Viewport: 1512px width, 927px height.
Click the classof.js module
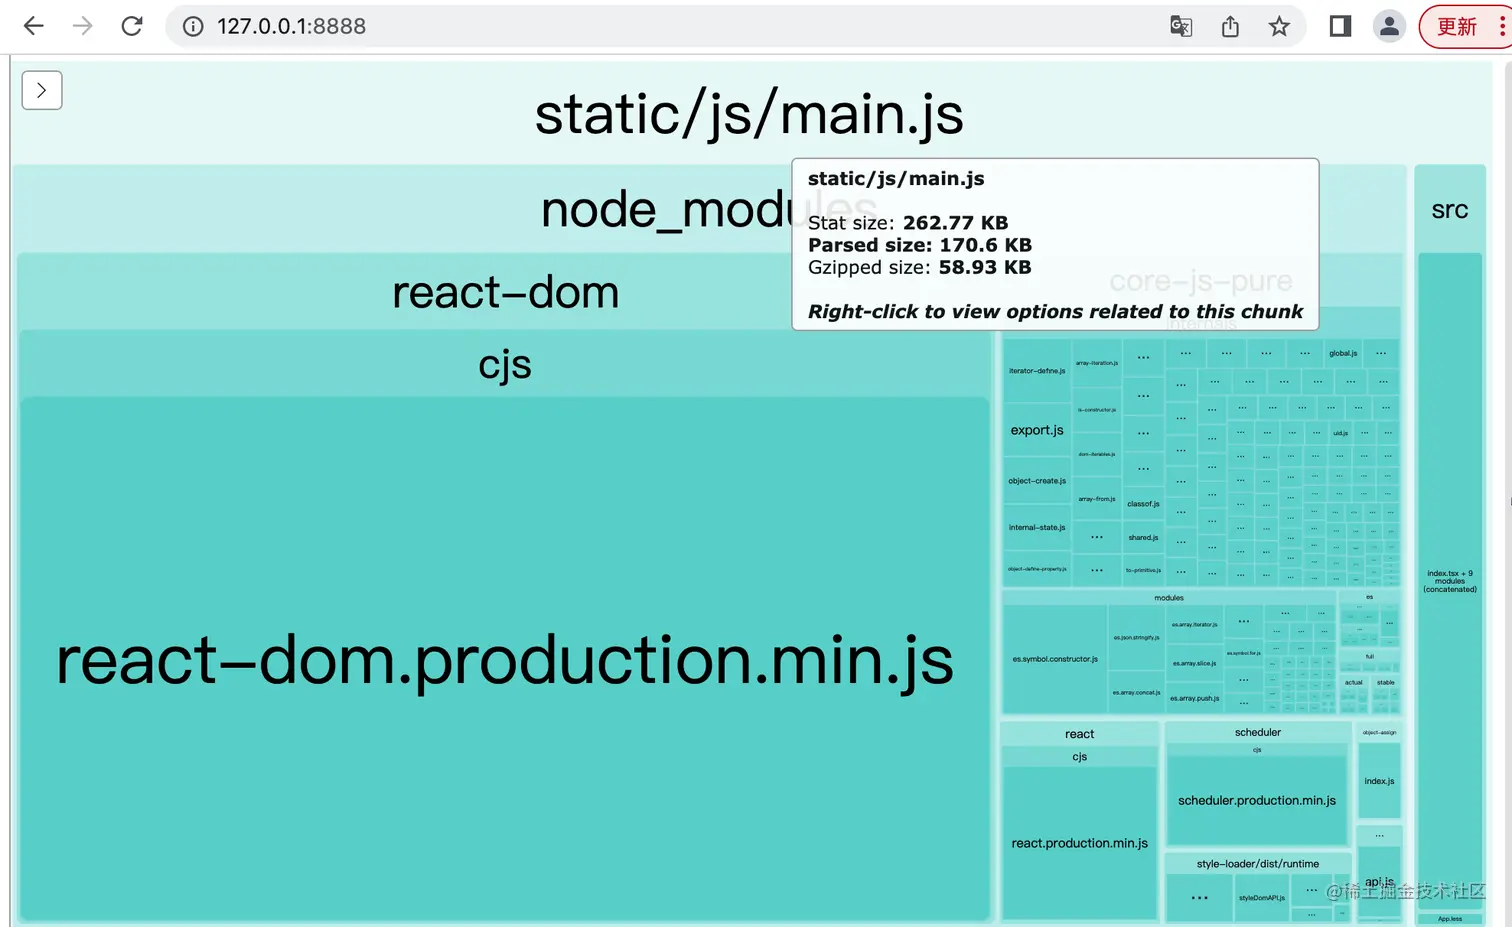tap(1143, 504)
